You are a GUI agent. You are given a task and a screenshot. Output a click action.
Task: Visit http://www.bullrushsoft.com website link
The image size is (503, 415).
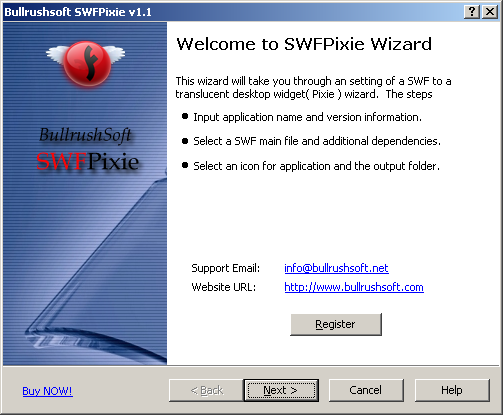pyautogui.click(x=354, y=287)
